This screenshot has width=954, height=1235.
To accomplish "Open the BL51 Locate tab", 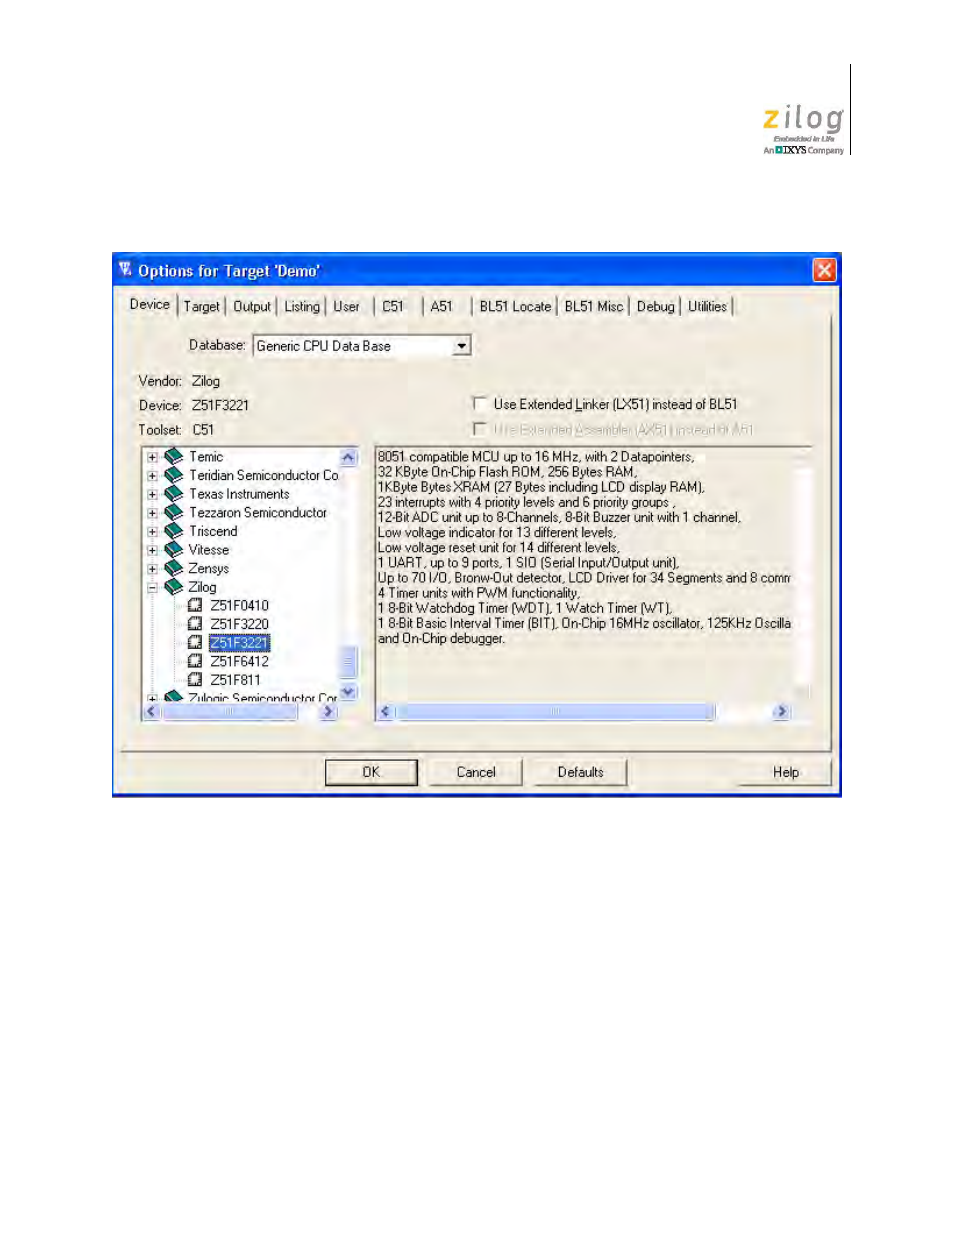I will point(515,306).
